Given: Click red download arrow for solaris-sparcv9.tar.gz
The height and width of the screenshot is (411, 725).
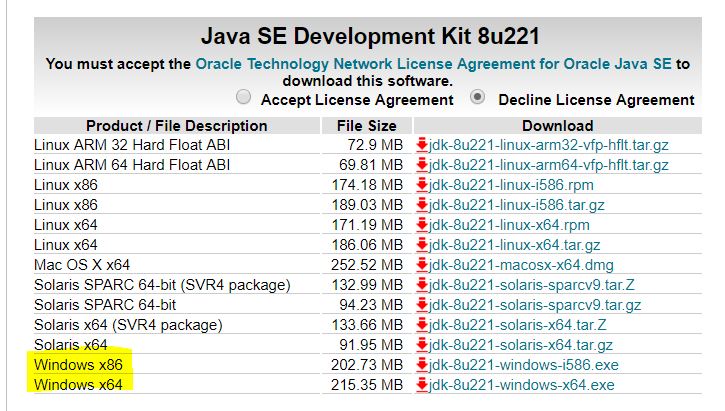Looking at the screenshot, I should click(x=422, y=305).
